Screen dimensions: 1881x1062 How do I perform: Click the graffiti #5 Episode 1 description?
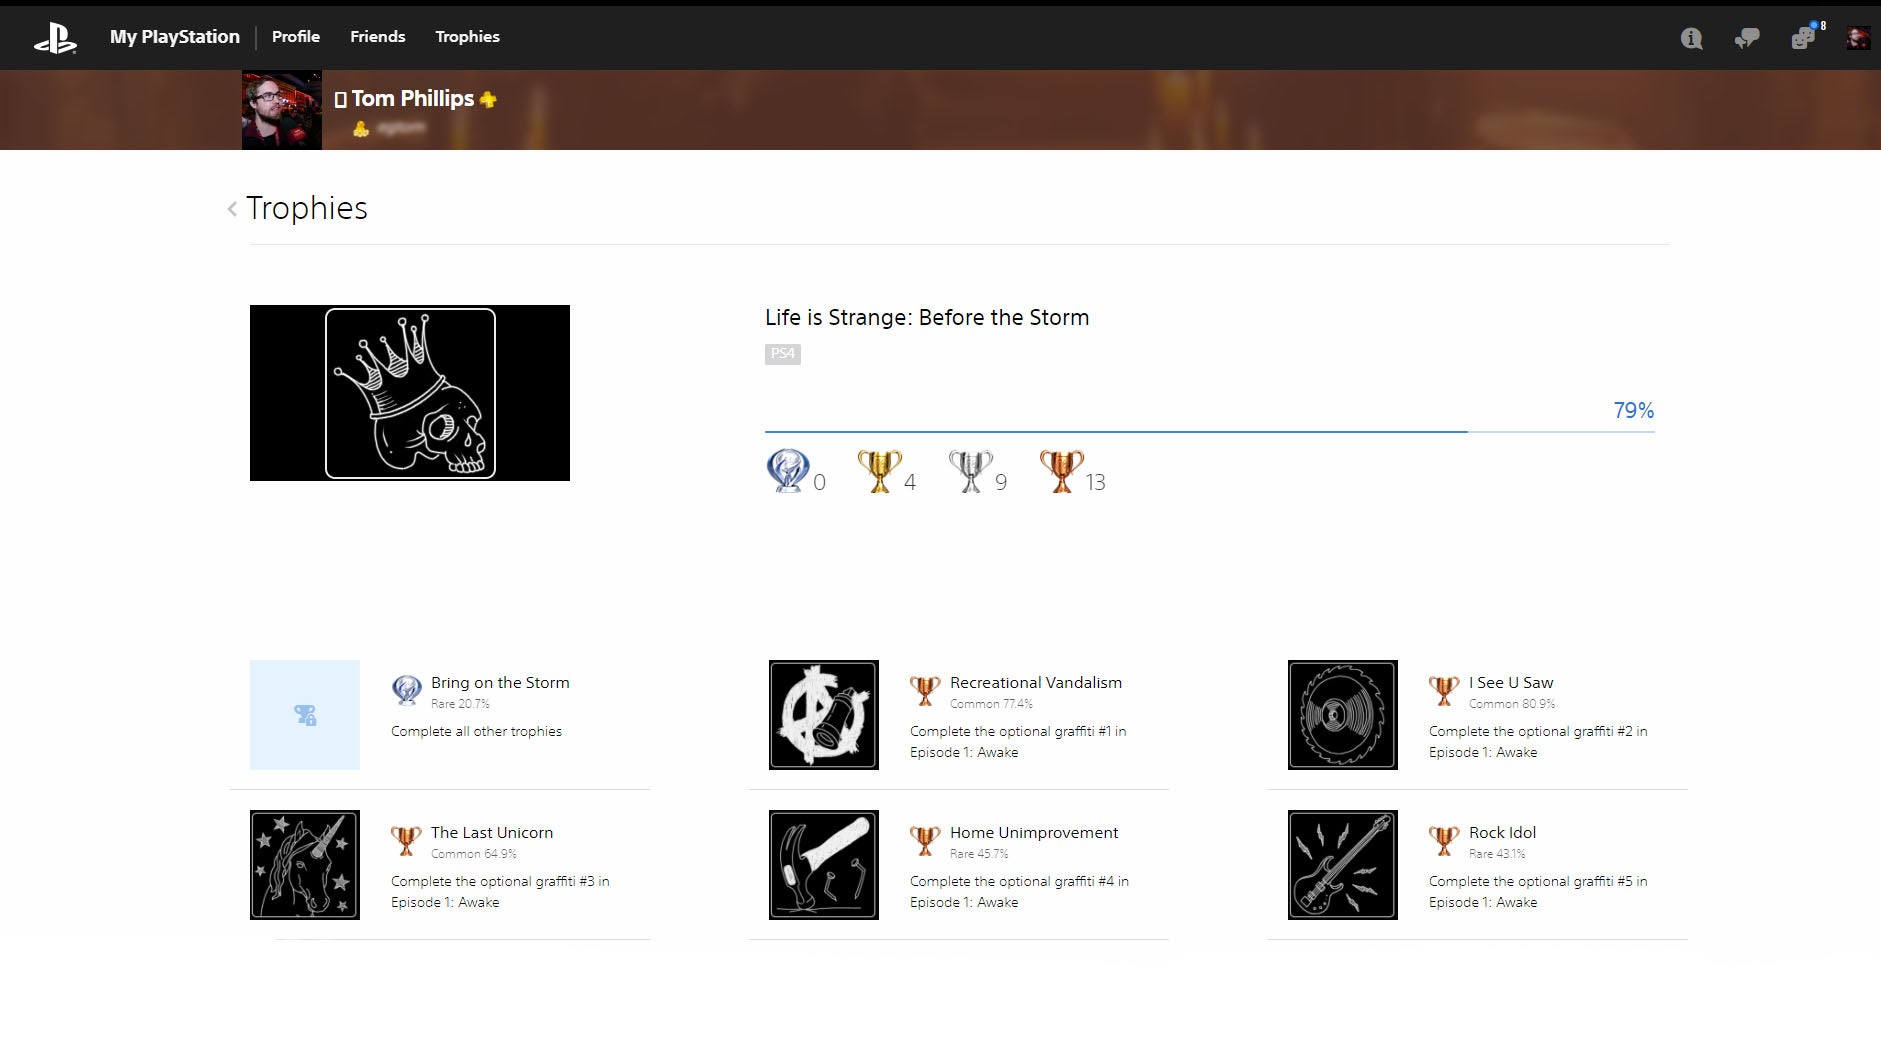click(1538, 892)
